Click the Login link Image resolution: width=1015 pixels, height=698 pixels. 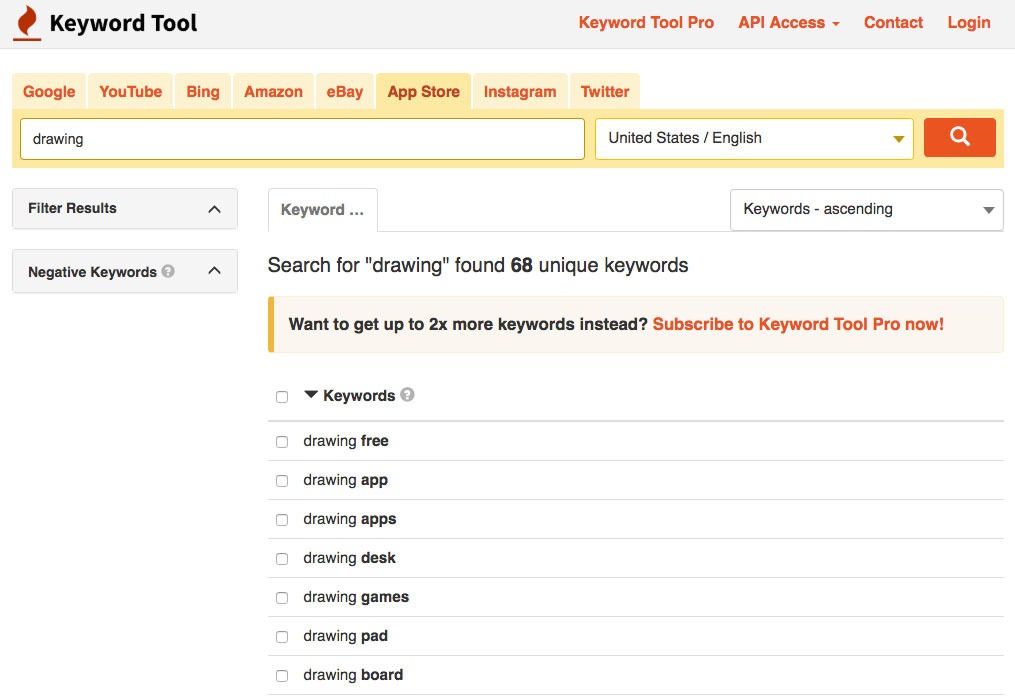point(968,22)
